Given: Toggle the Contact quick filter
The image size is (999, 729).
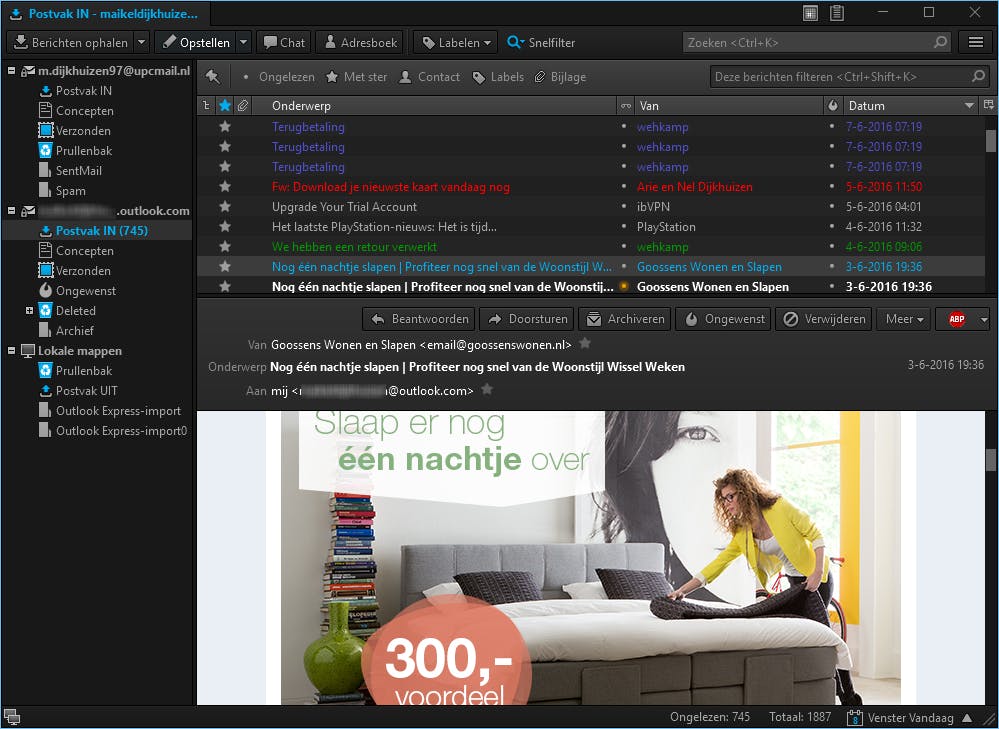Looking at the screenshot, I should point(430,77).
